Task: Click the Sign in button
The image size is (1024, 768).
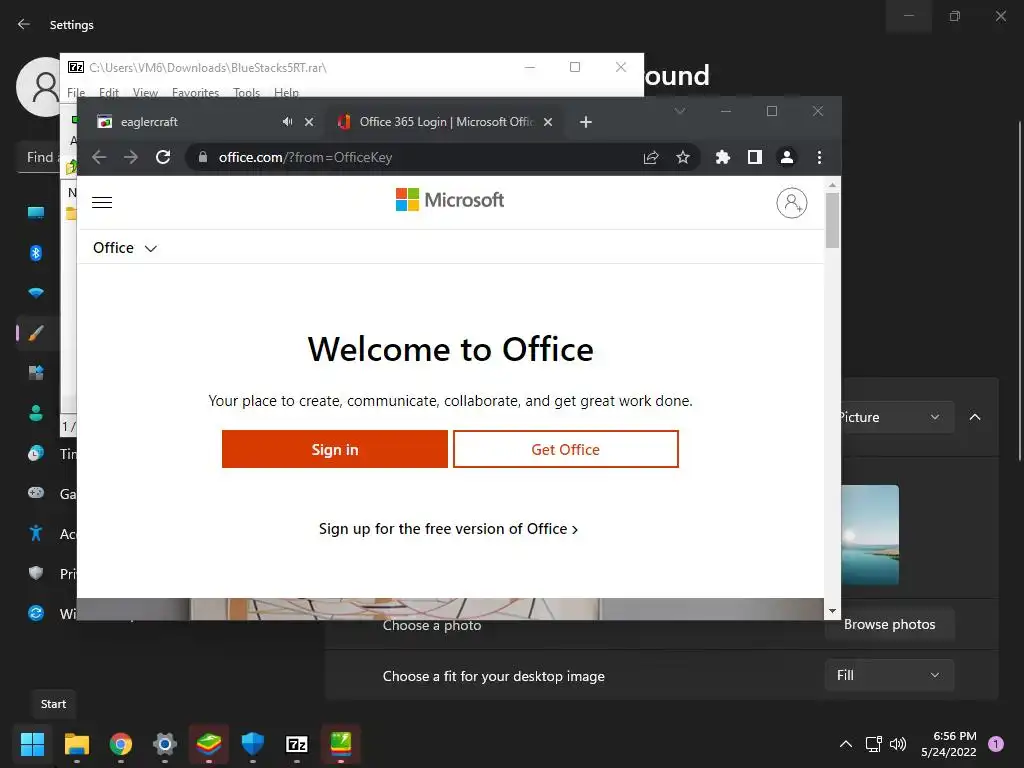Action: (335, 449)
